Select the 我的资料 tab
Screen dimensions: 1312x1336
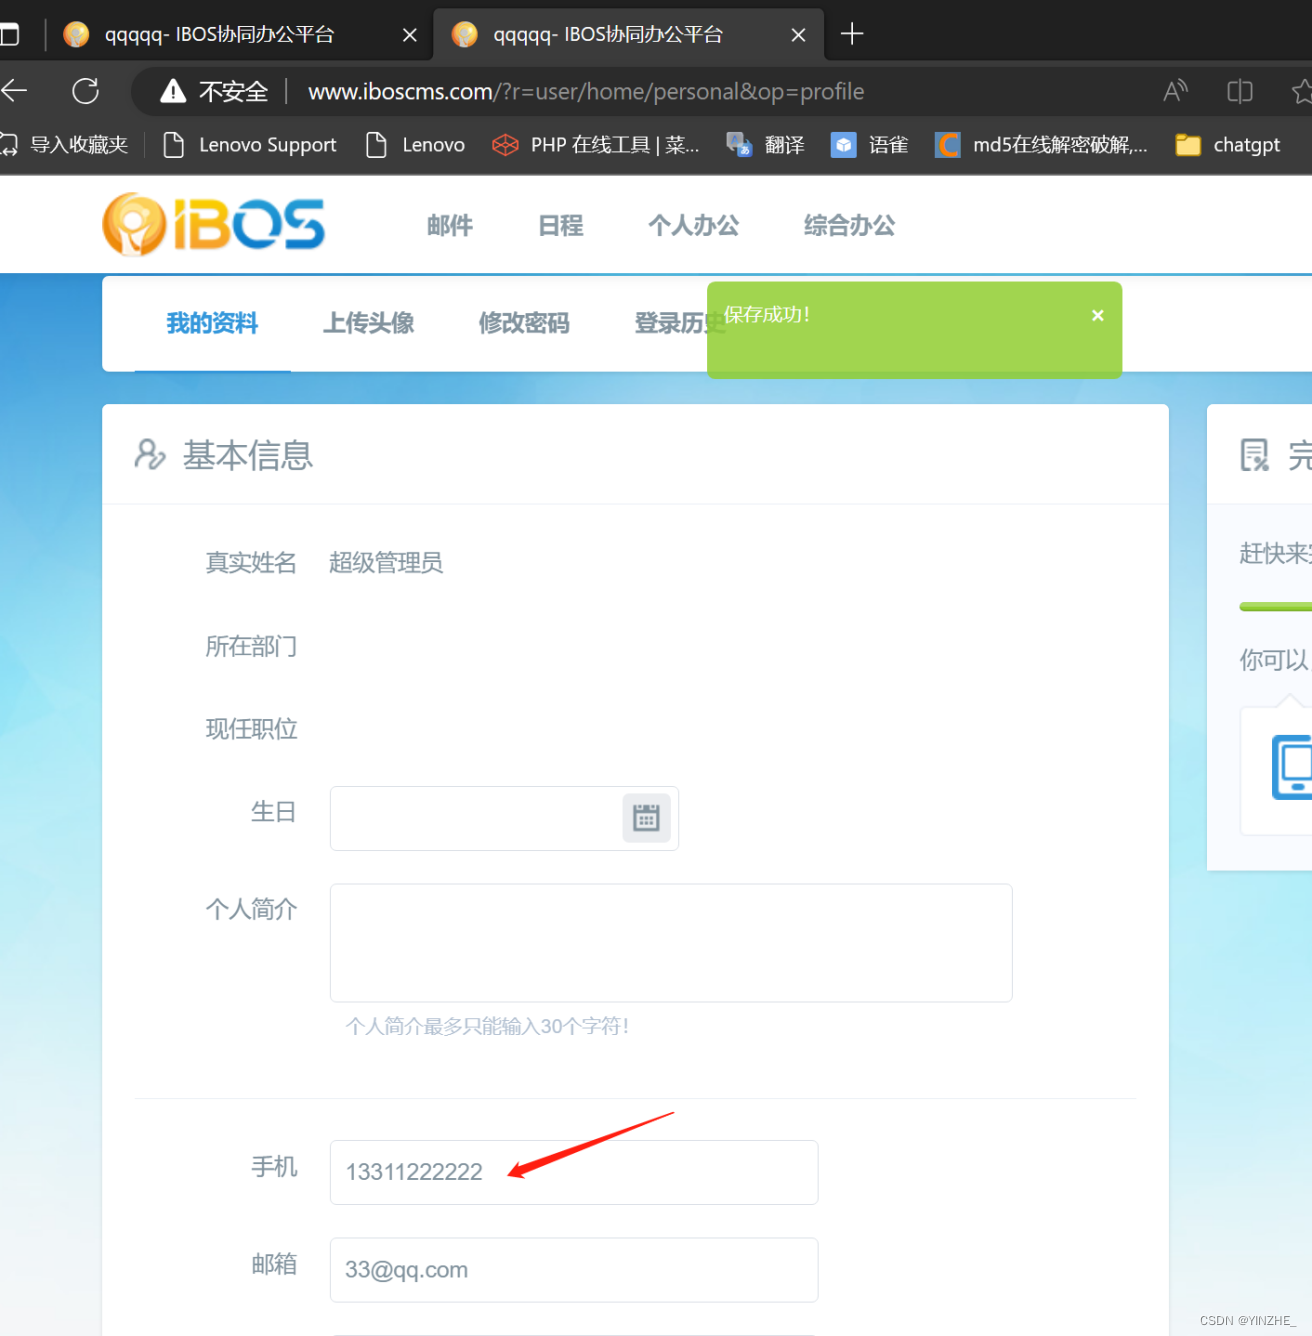coord(212,323)
